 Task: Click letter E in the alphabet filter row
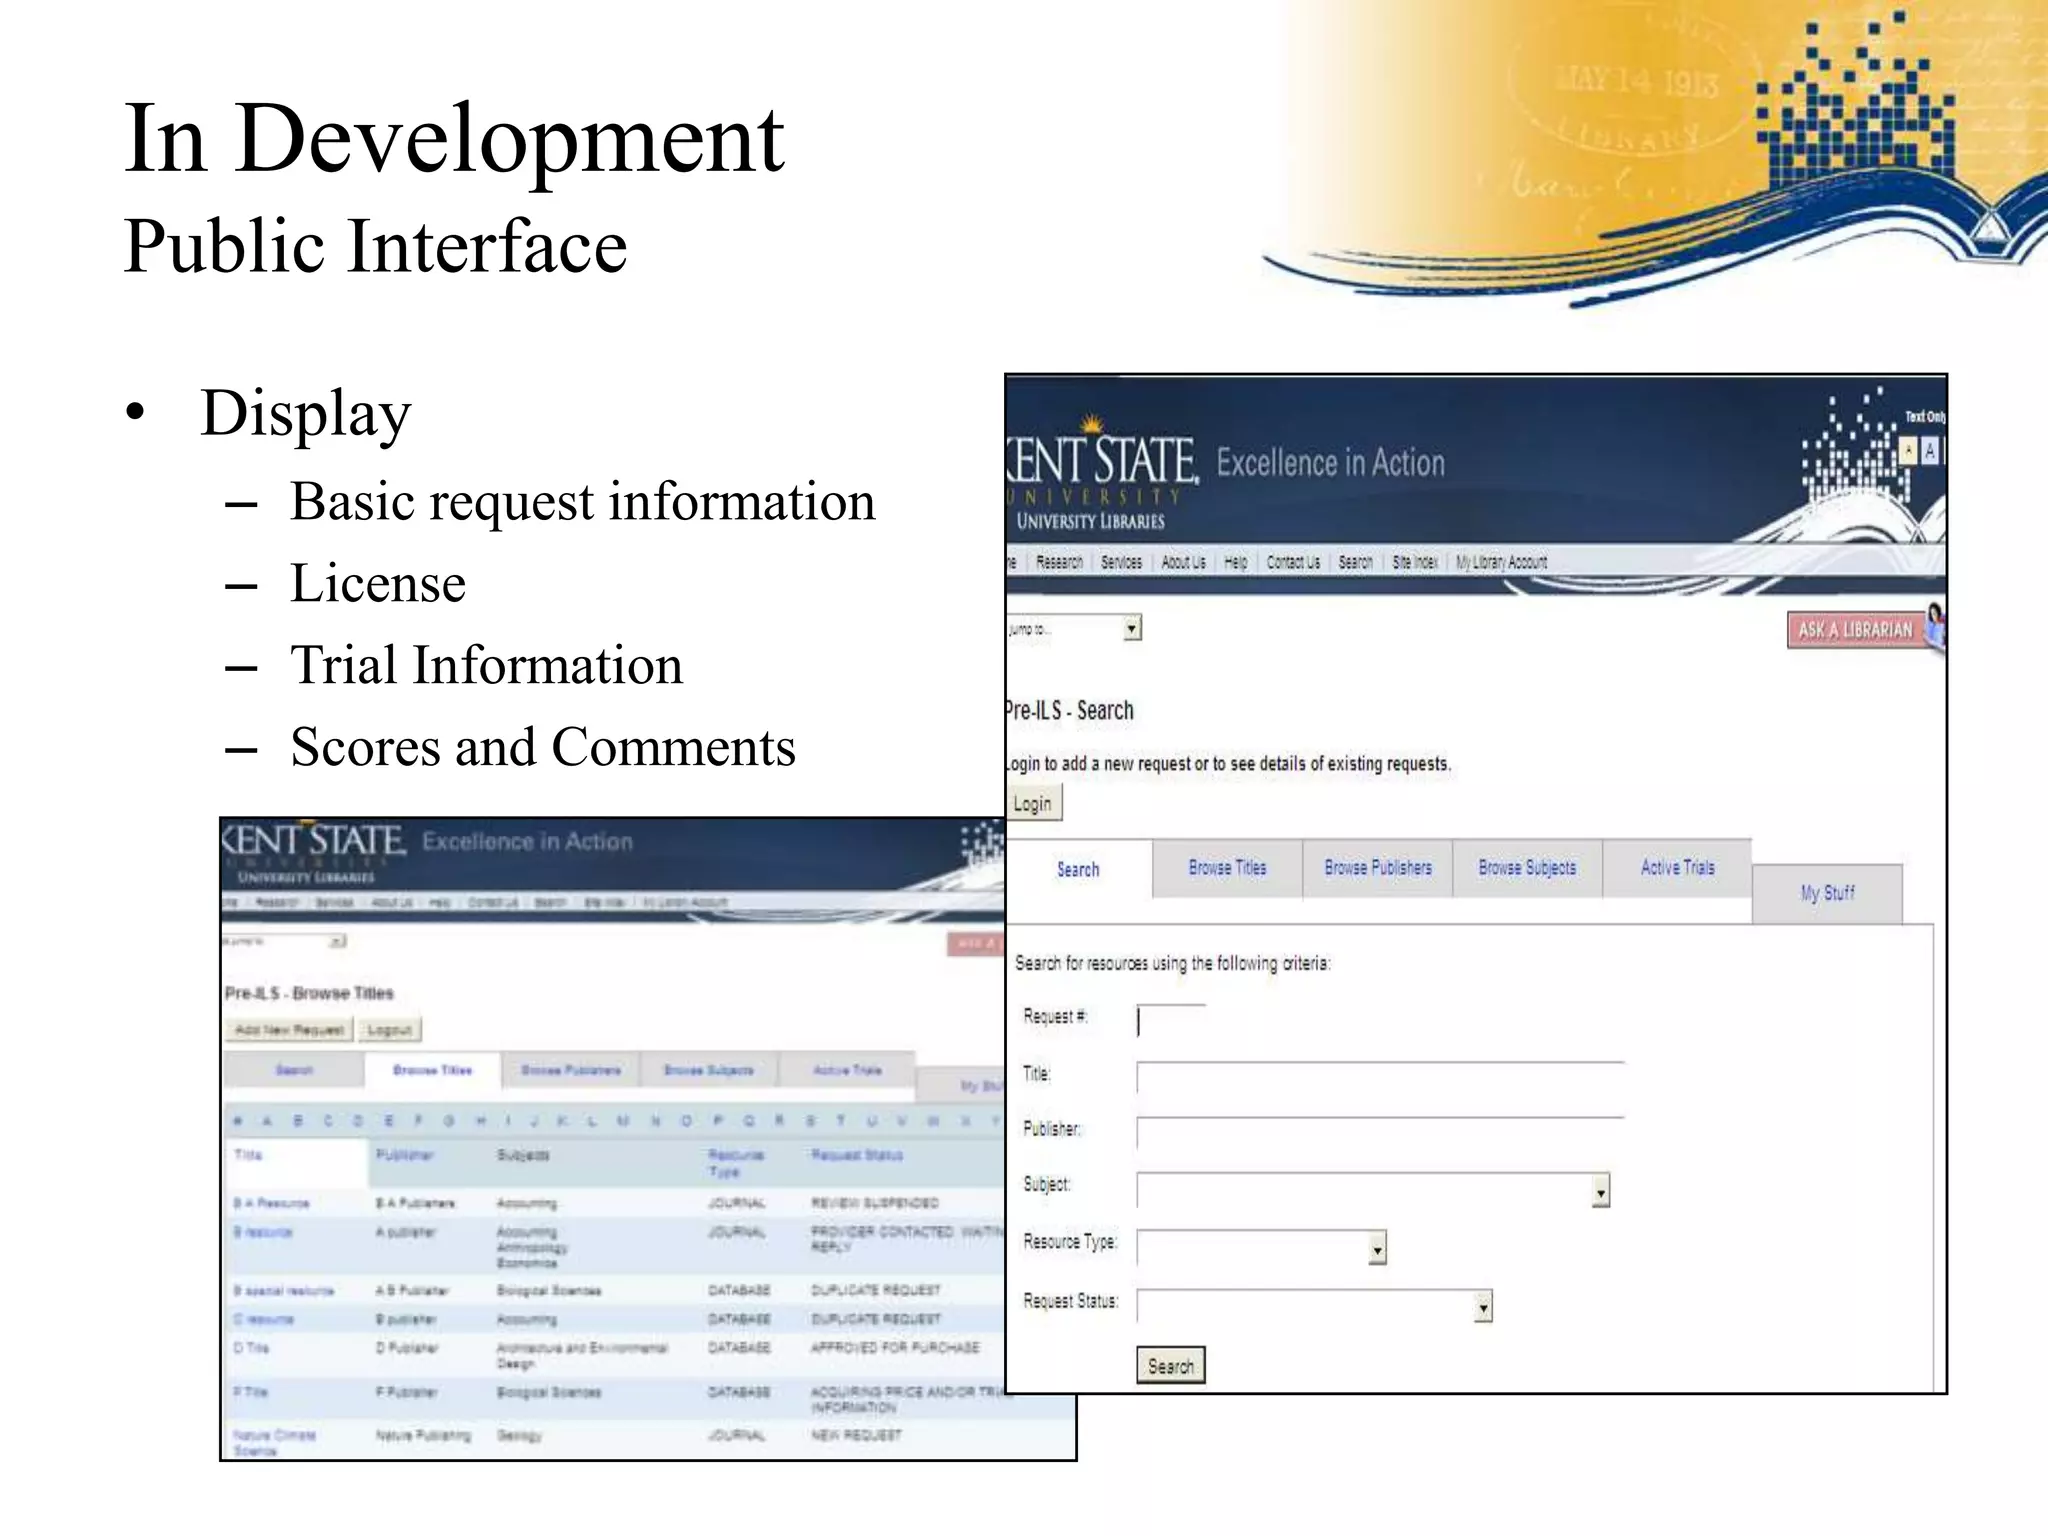coord(388,1121)
